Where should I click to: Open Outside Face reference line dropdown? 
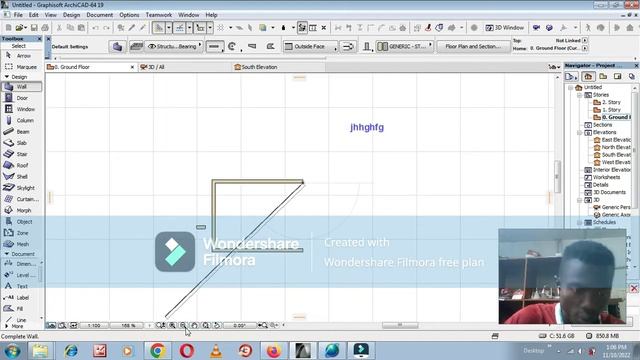pyautogui.click(x=311, y=47)
